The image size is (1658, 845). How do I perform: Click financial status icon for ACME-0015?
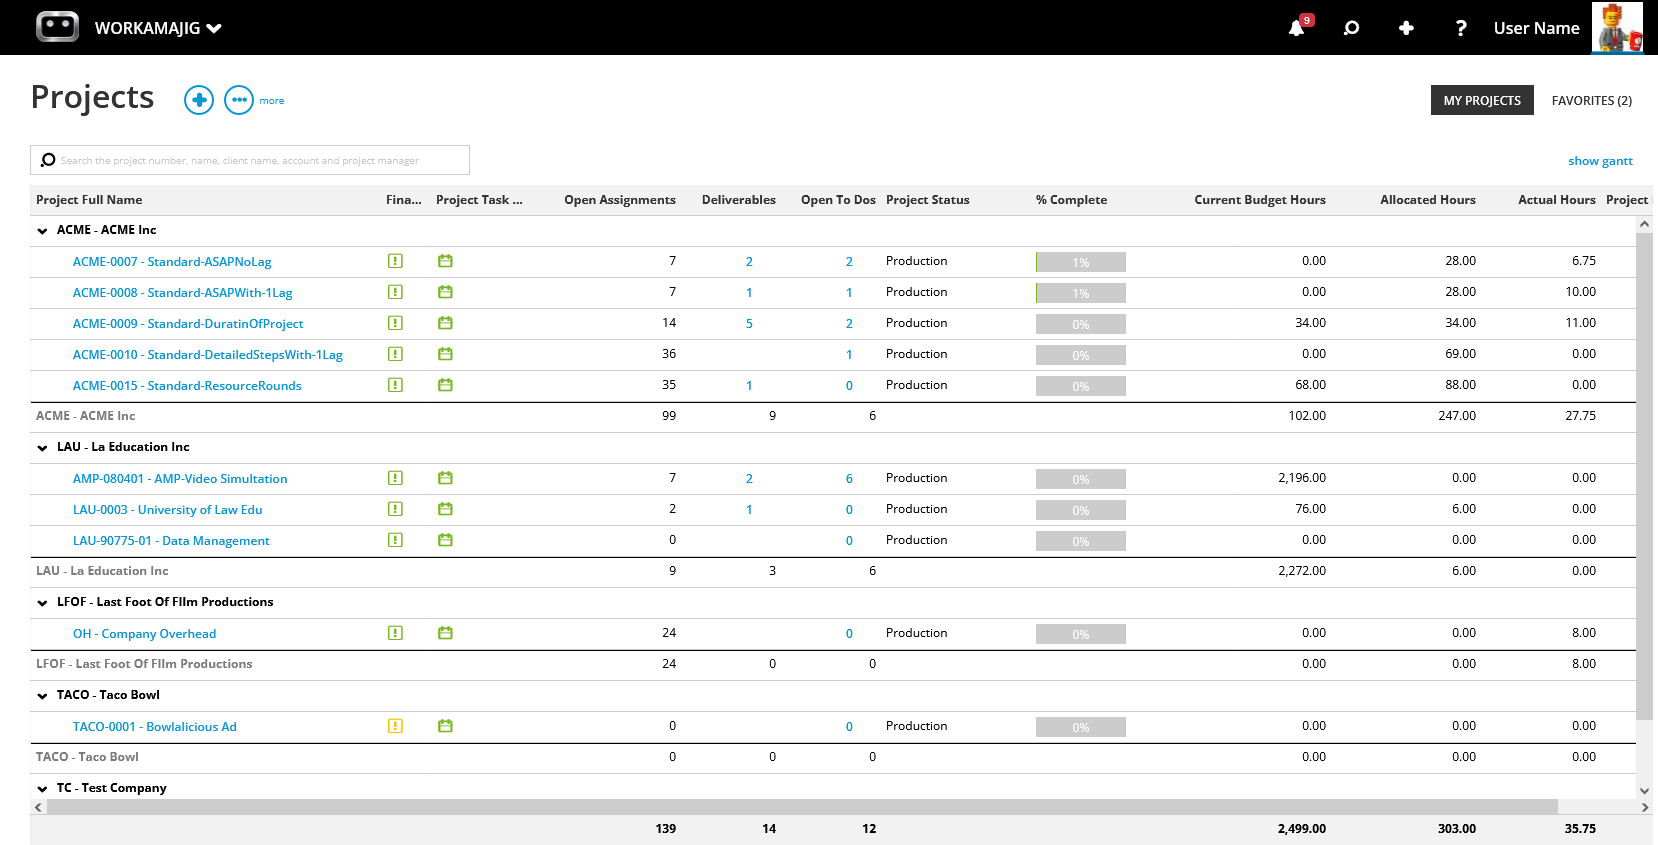[395, 385]
